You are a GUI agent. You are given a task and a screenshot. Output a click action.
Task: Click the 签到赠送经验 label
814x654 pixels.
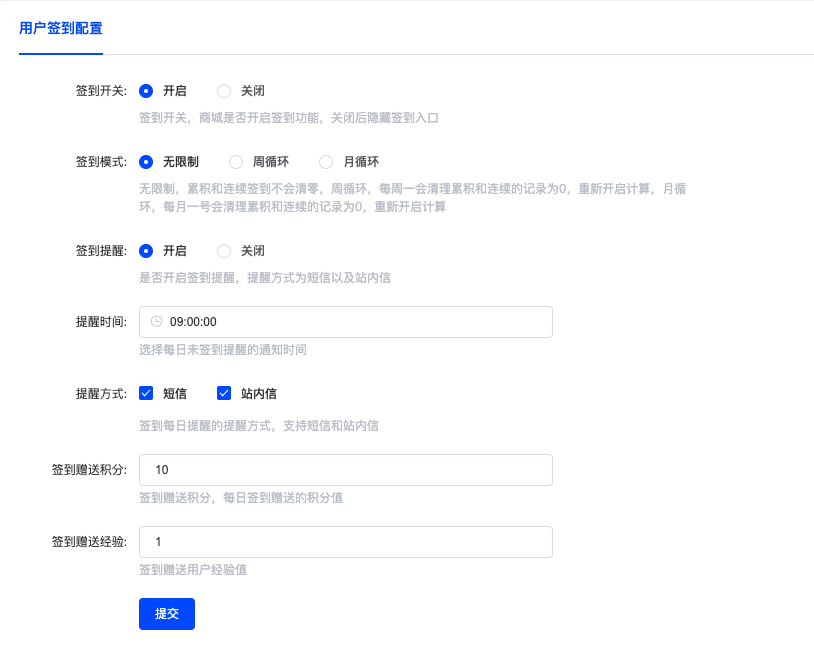(89, 542)
